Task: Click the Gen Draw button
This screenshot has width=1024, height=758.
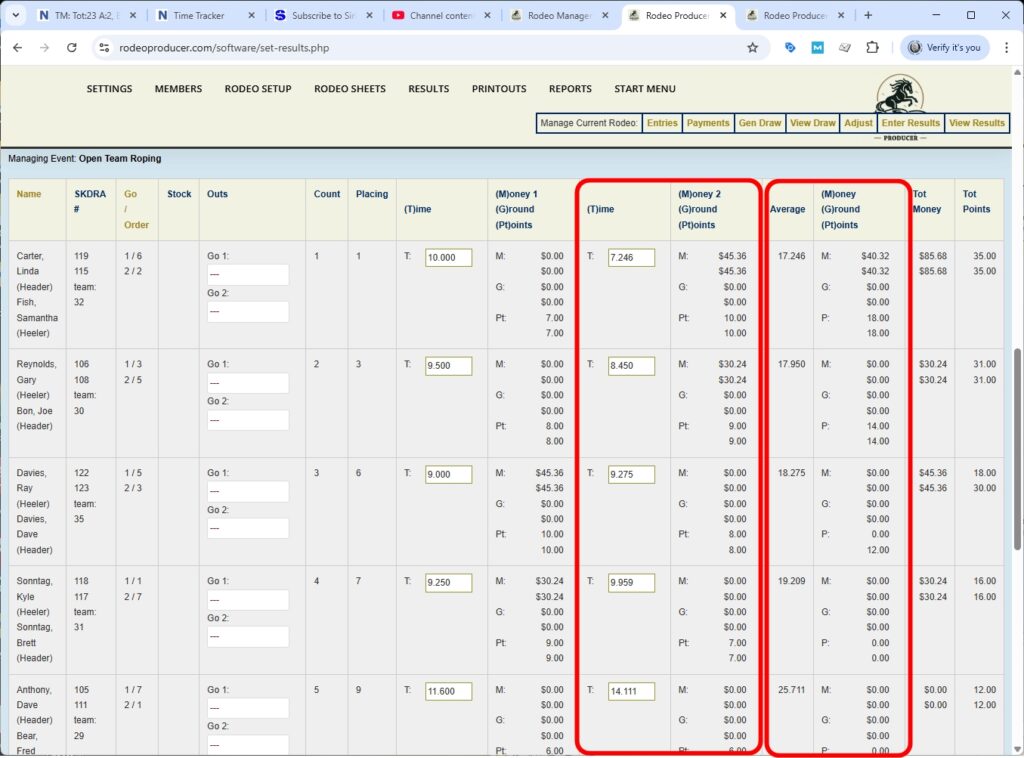Action: 760,123
